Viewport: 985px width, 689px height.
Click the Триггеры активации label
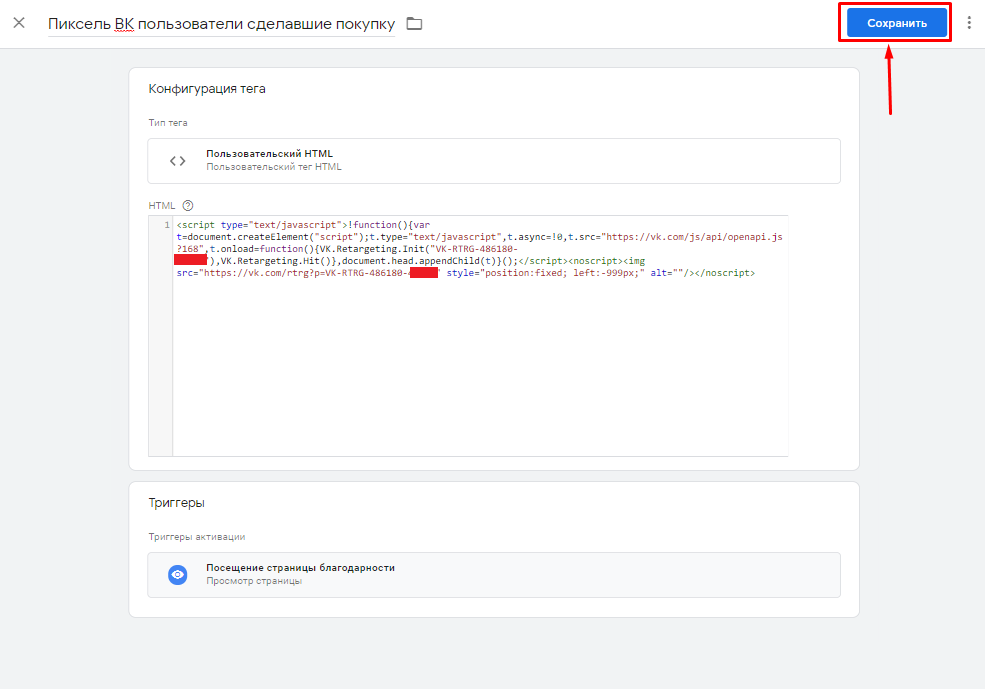pos(197,537)
